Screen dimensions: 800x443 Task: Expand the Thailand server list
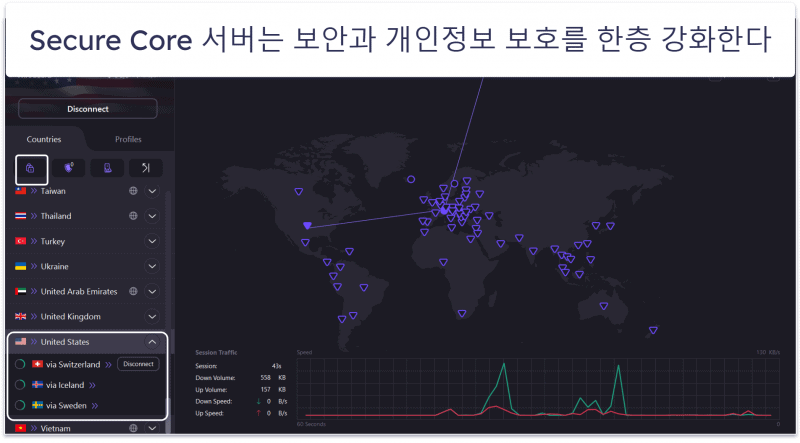click(152, 216)
